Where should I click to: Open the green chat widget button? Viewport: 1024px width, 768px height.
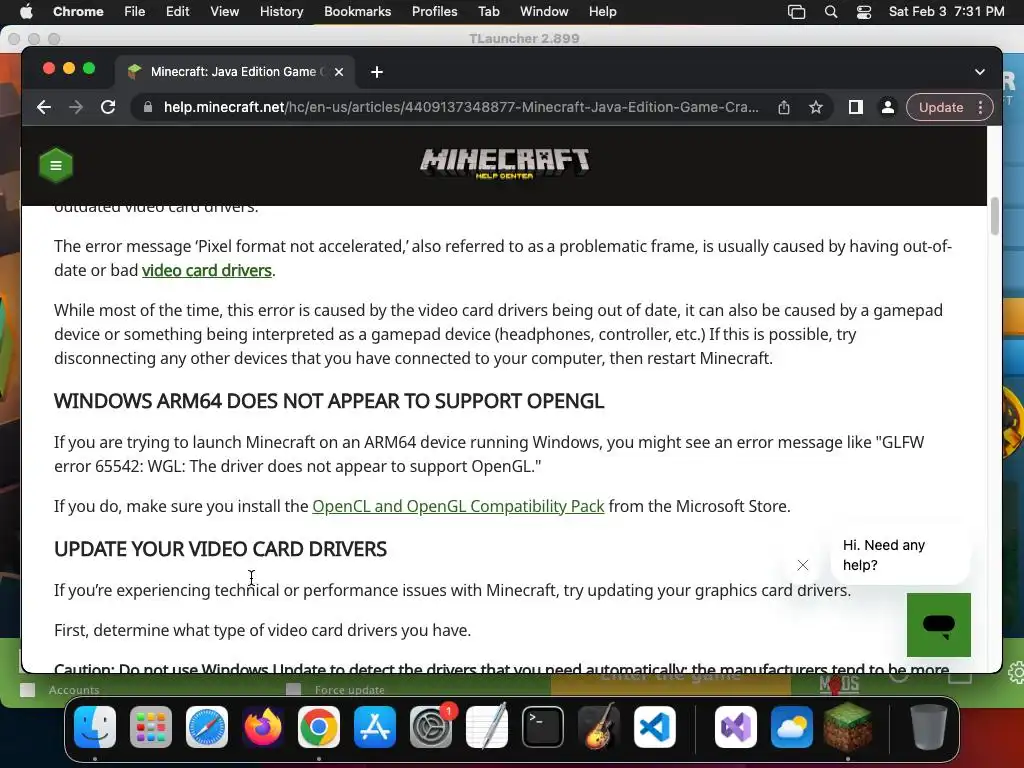938,625
